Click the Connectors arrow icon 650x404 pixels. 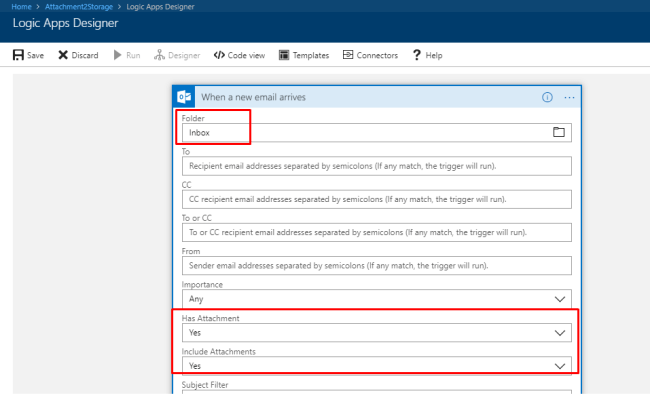coord(348,55)
